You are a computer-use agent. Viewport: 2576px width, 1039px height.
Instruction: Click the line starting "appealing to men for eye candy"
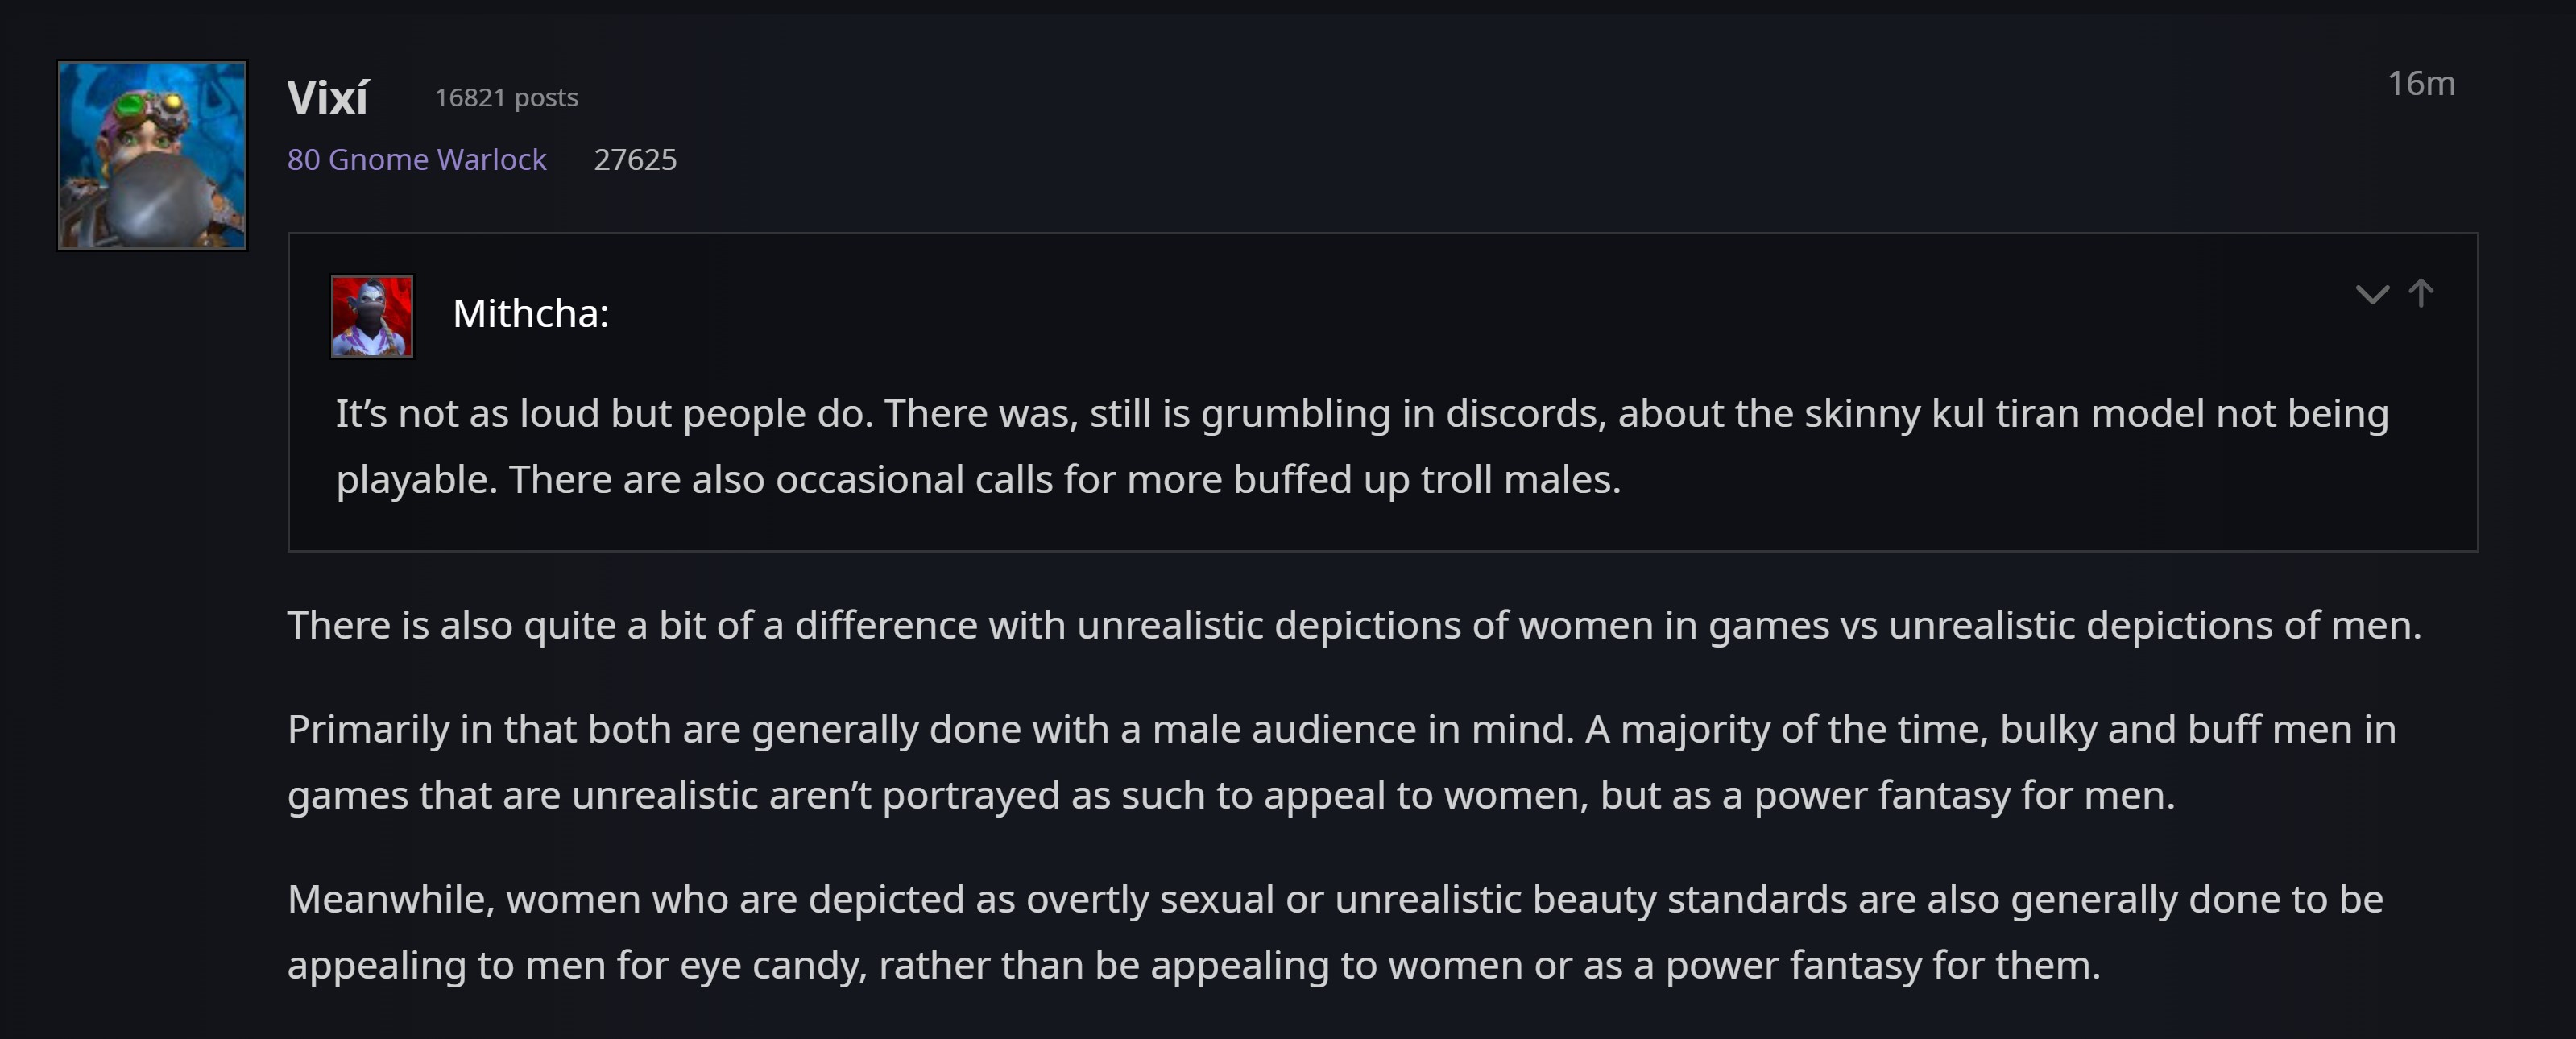pyautogui.click(x=1194, y=966)
